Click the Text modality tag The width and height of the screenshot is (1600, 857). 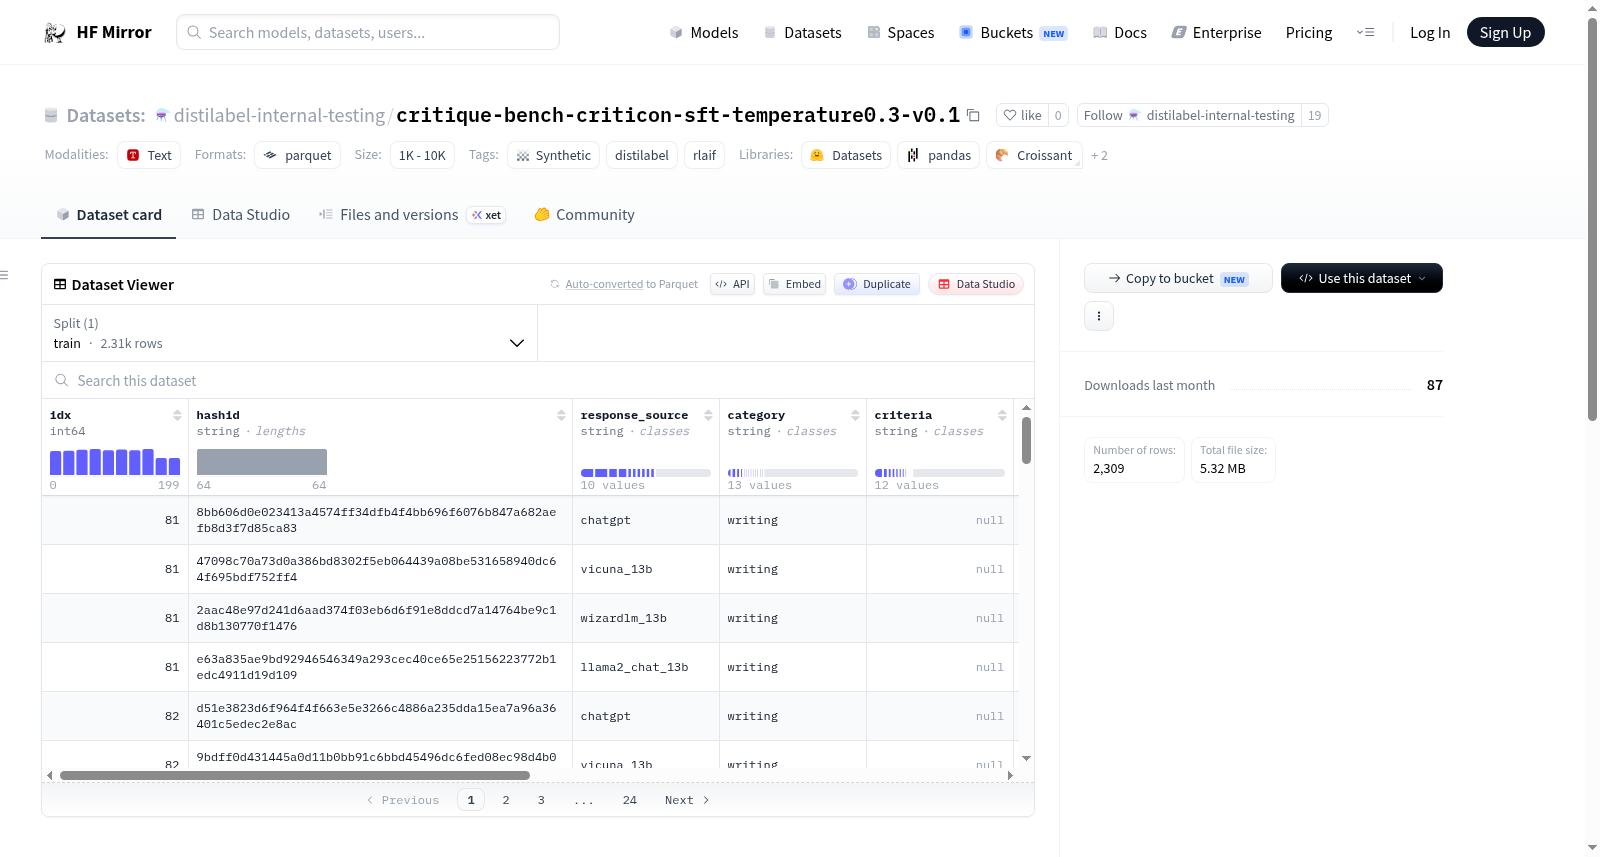149,155
